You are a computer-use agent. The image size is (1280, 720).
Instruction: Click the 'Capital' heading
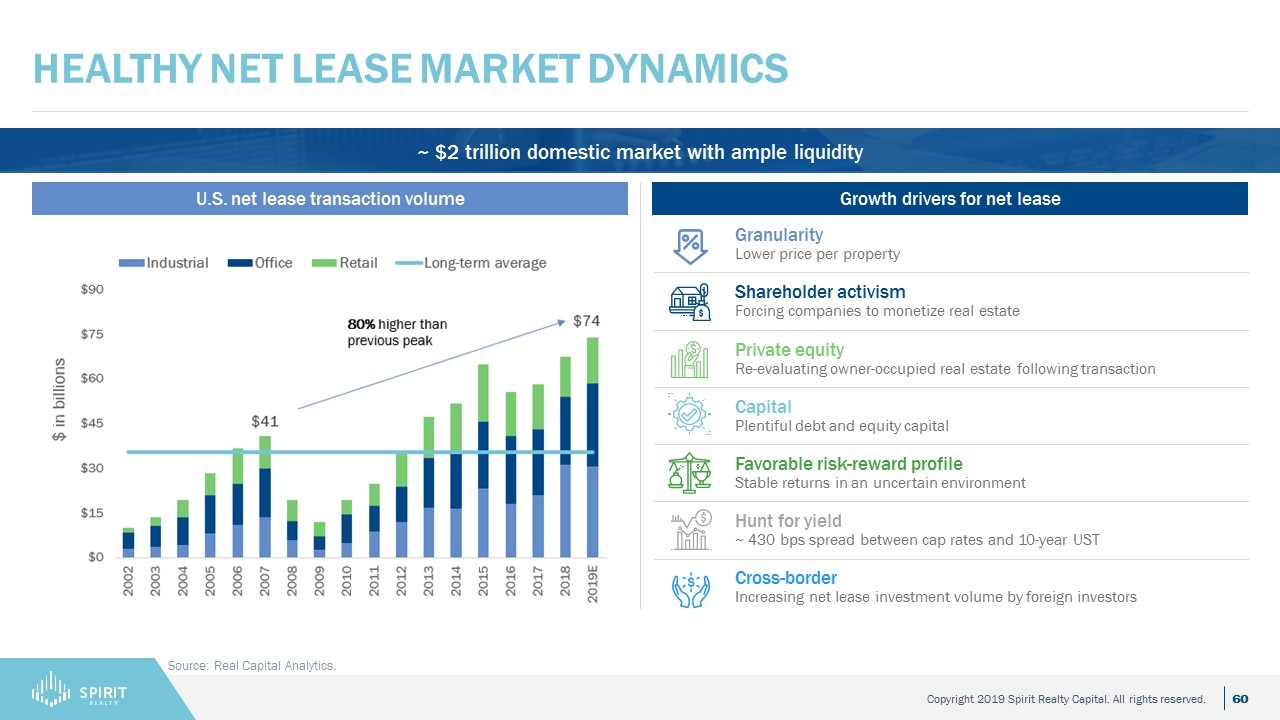pos(763,407)
